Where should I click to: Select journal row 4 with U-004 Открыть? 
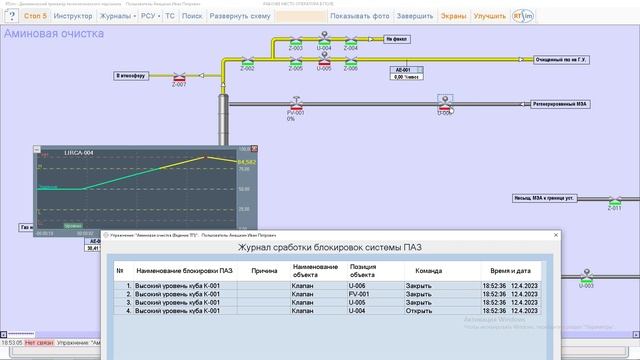(x=328, y=311)
